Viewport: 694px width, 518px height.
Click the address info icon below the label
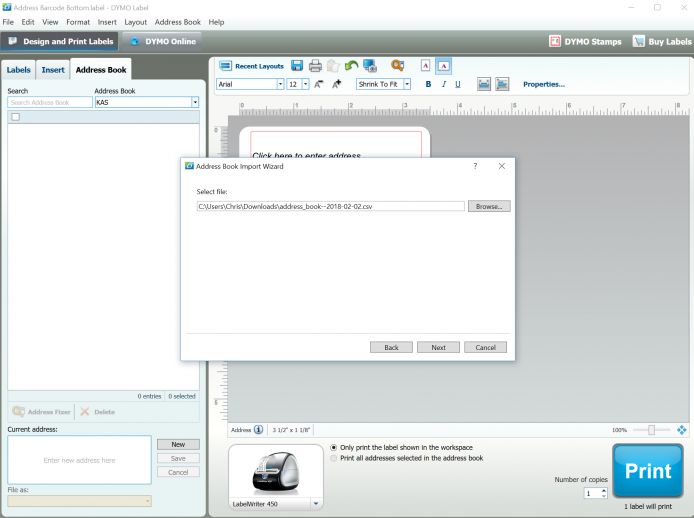point(258,430)
